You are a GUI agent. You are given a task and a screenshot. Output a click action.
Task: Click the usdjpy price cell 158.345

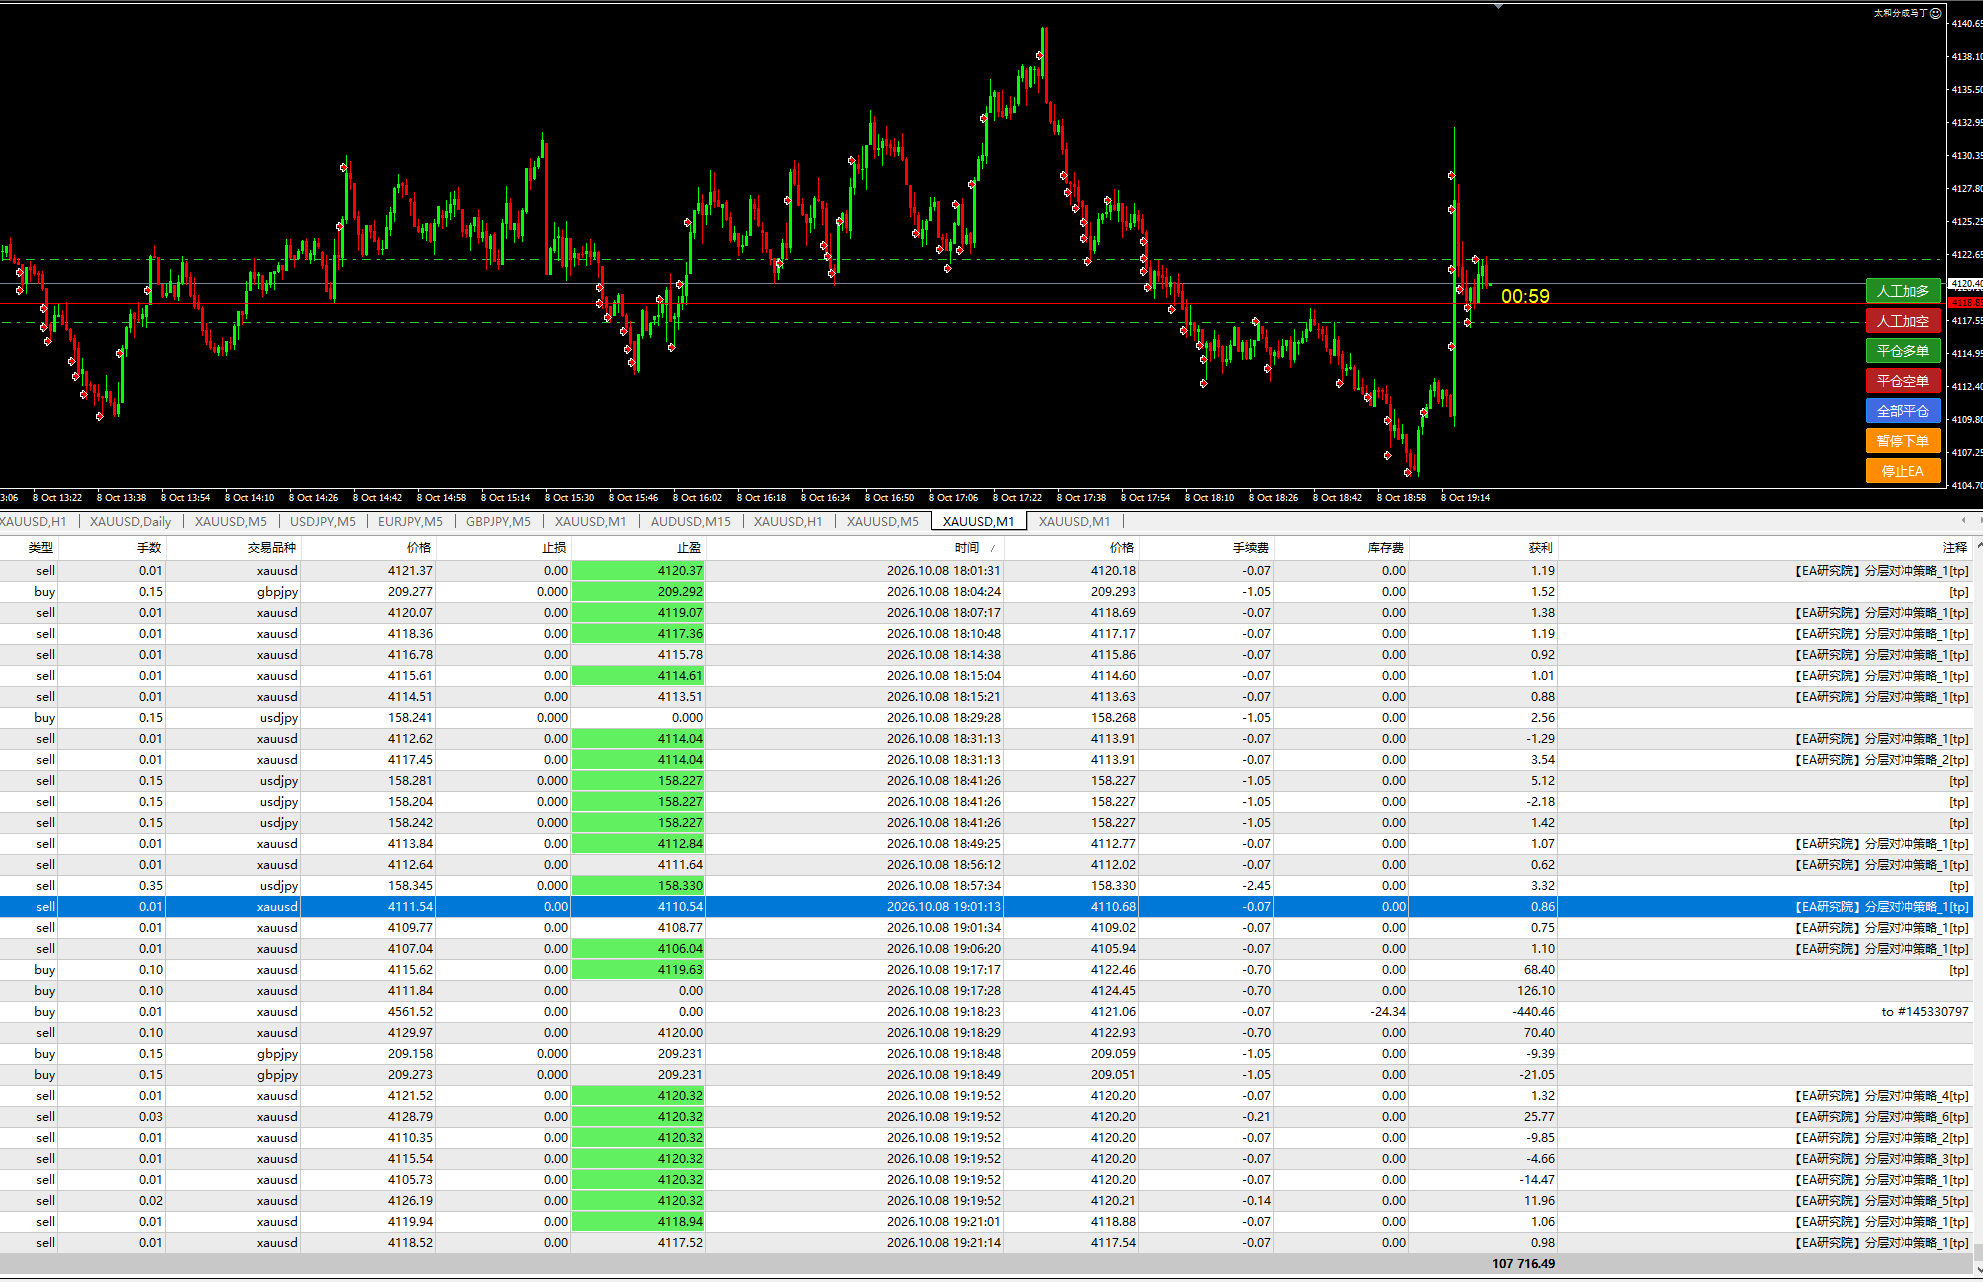[x=410, y=886]
